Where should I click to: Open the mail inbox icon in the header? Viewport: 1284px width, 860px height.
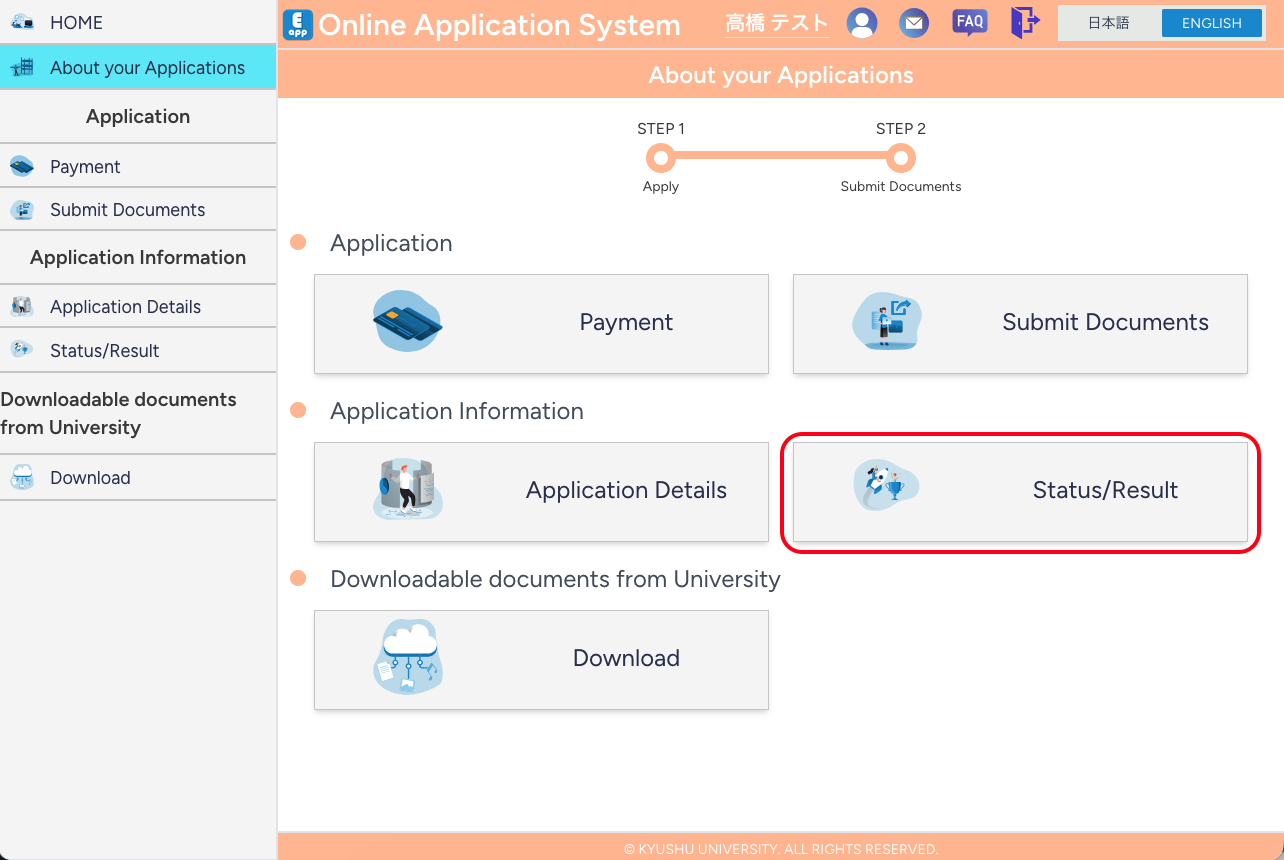click(x=913, y=22)
